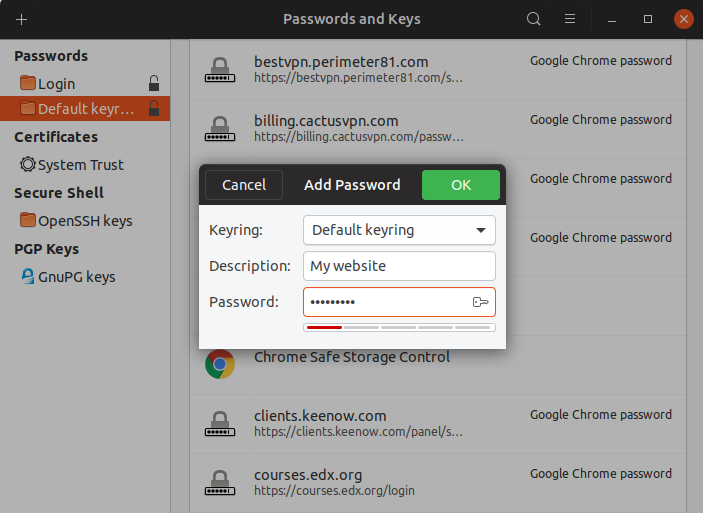Click Google Chrome password label for bestvpn.perimeter81.com
The image size is (703, 513).
[x=601, y=61]
